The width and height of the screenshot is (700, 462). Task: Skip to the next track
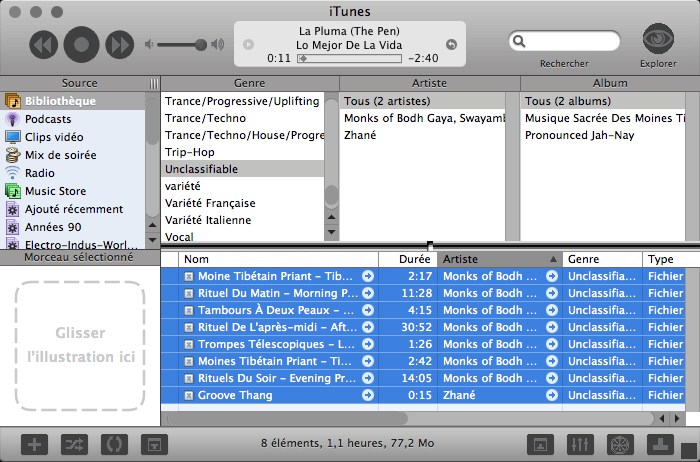point(120,44)
